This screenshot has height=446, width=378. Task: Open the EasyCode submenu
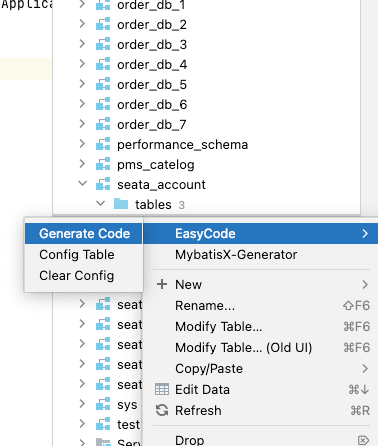pyautogui.click(x=260, y=234)
